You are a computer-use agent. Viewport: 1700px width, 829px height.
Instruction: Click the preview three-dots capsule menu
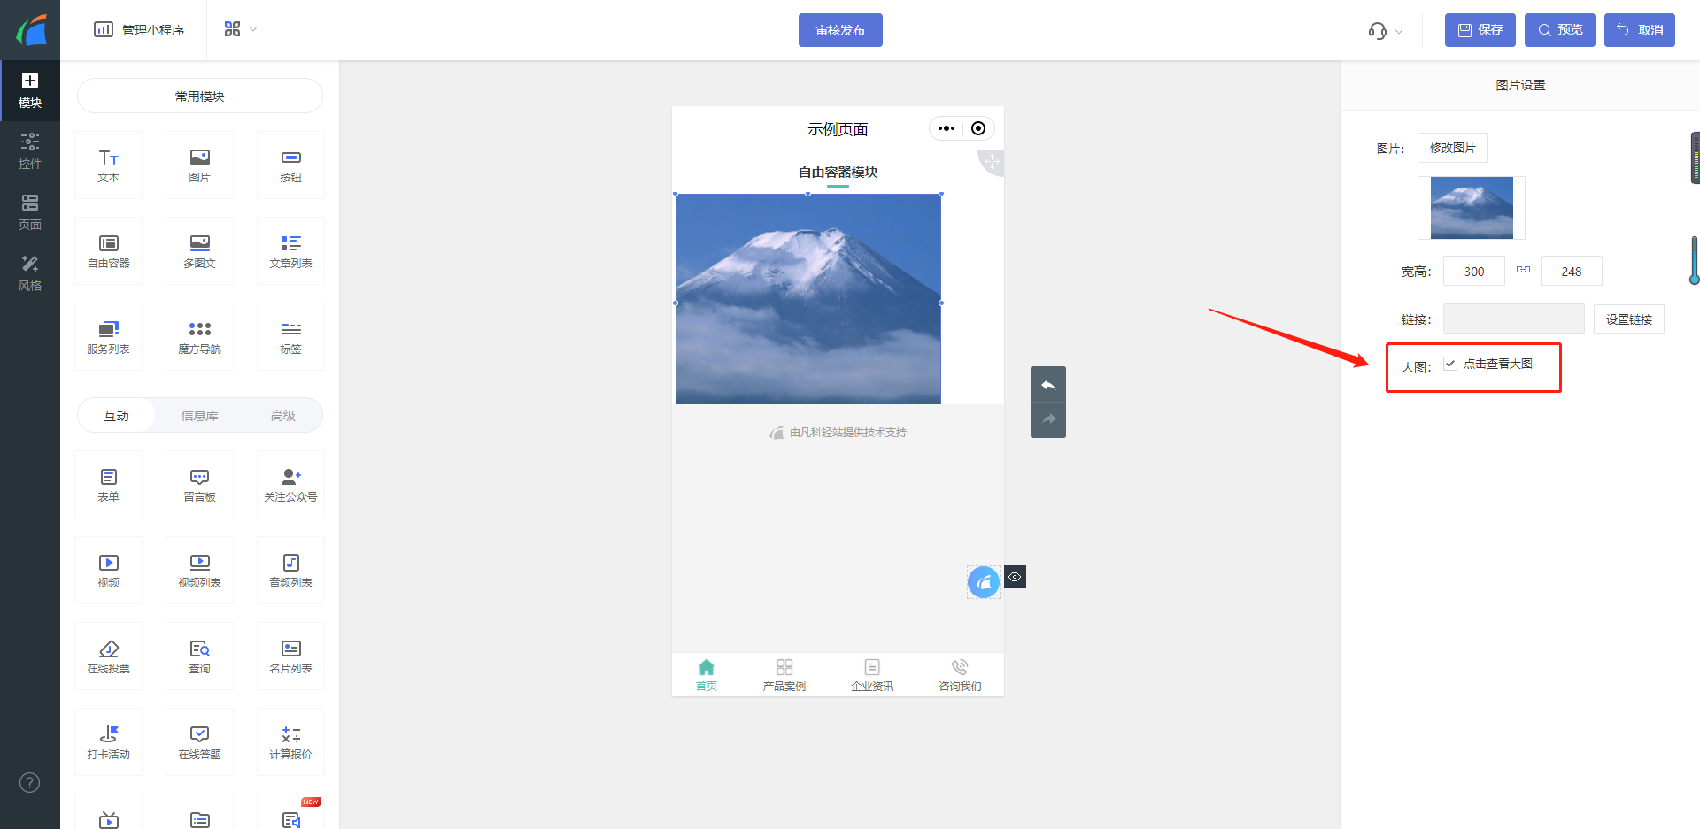pos(946,128)
